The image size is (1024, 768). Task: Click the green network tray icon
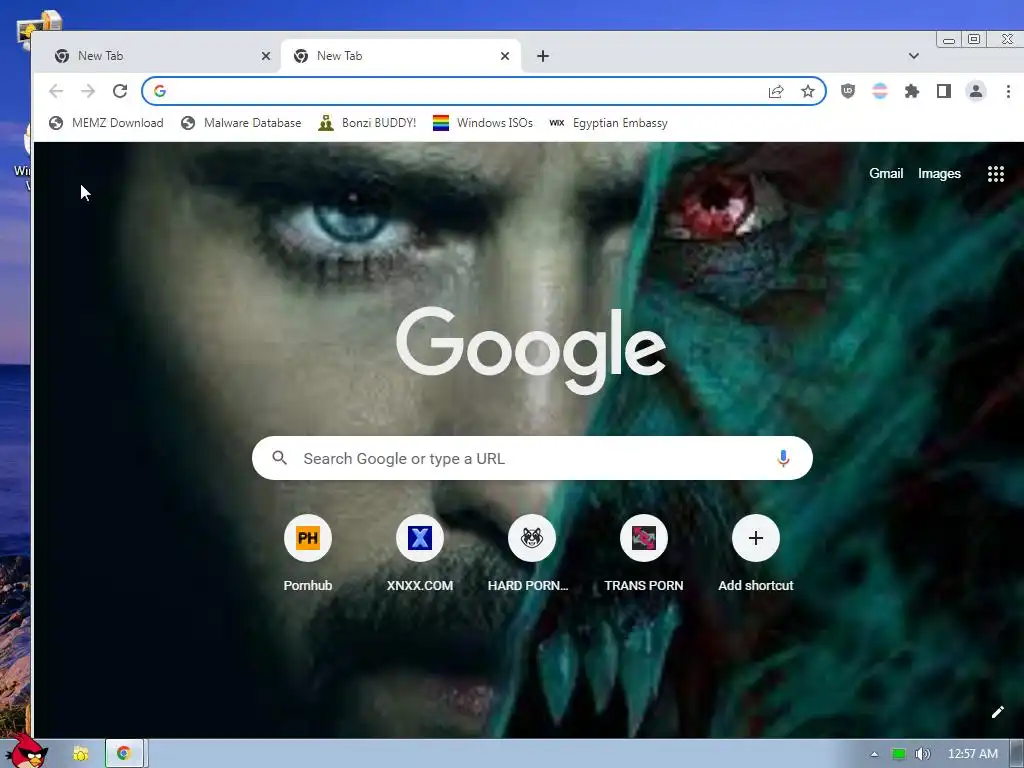tap(899, 754)
